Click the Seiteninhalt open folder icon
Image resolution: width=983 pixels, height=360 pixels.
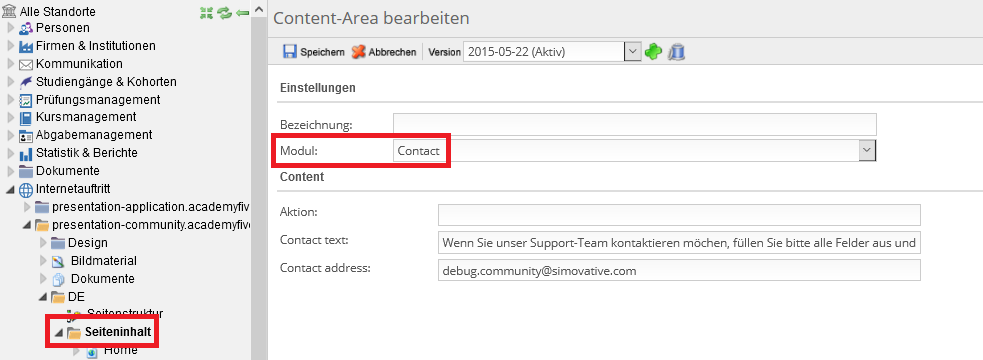[x=74, y=332]
